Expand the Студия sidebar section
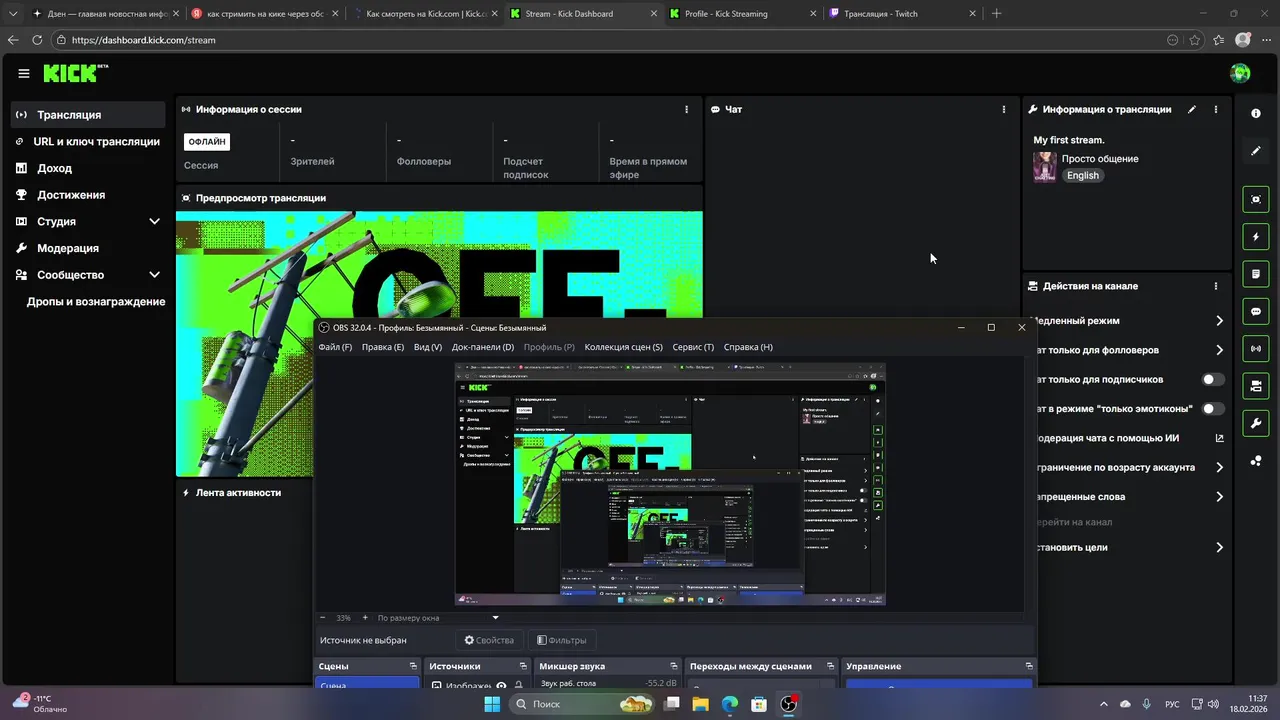 click(x=154, y=221)
